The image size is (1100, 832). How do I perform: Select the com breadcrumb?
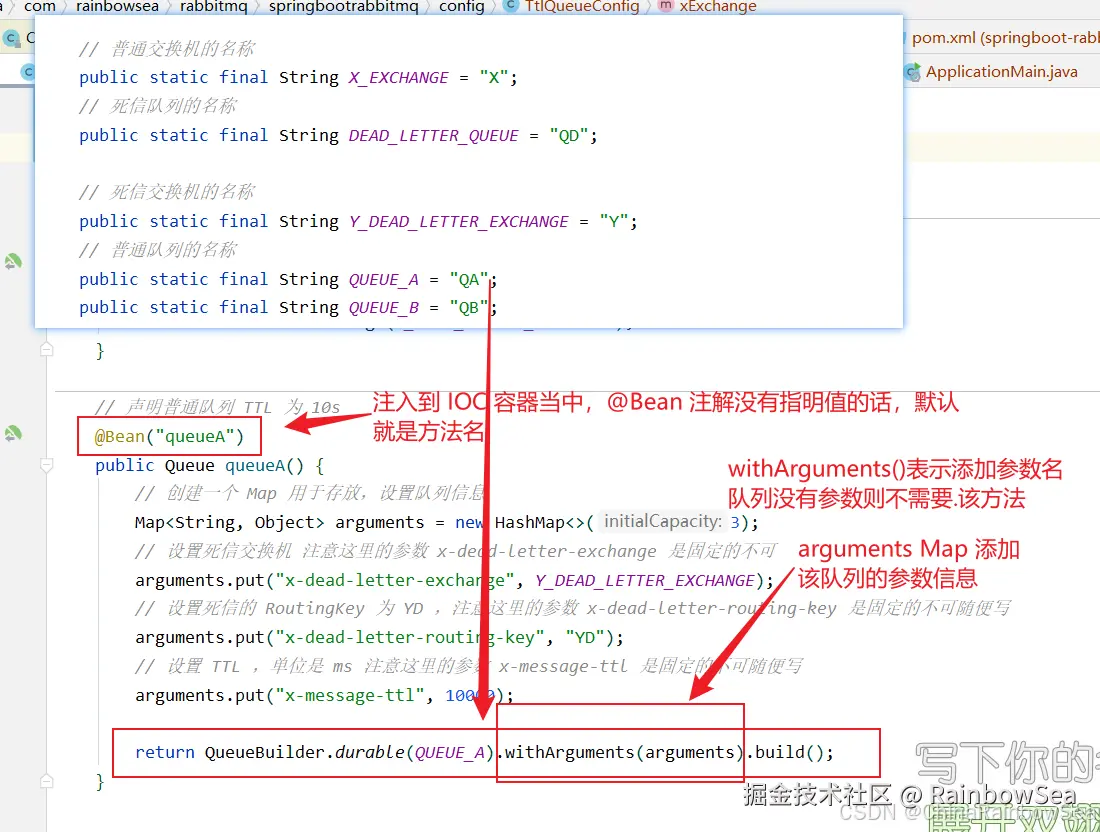[39, 6]
